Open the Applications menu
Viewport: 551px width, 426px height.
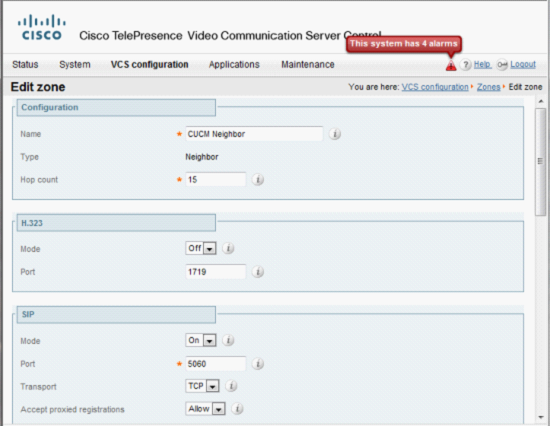234,65
